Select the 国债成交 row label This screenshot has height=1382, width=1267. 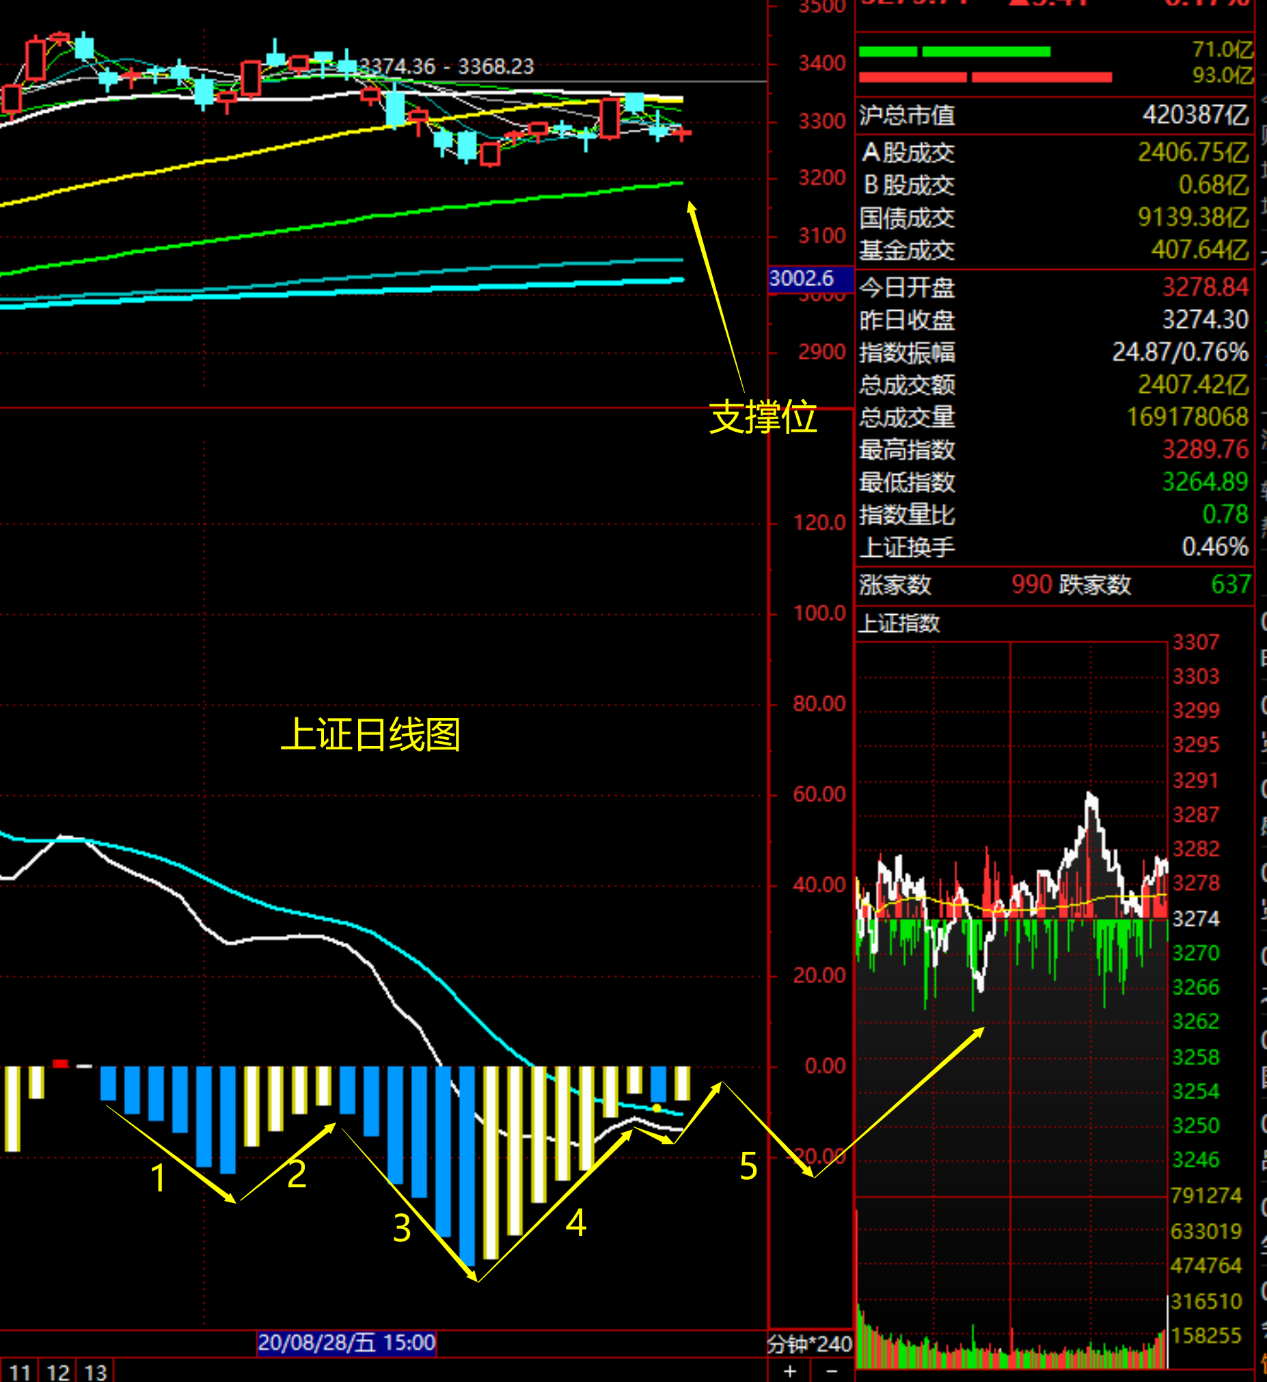click(907, 218)
